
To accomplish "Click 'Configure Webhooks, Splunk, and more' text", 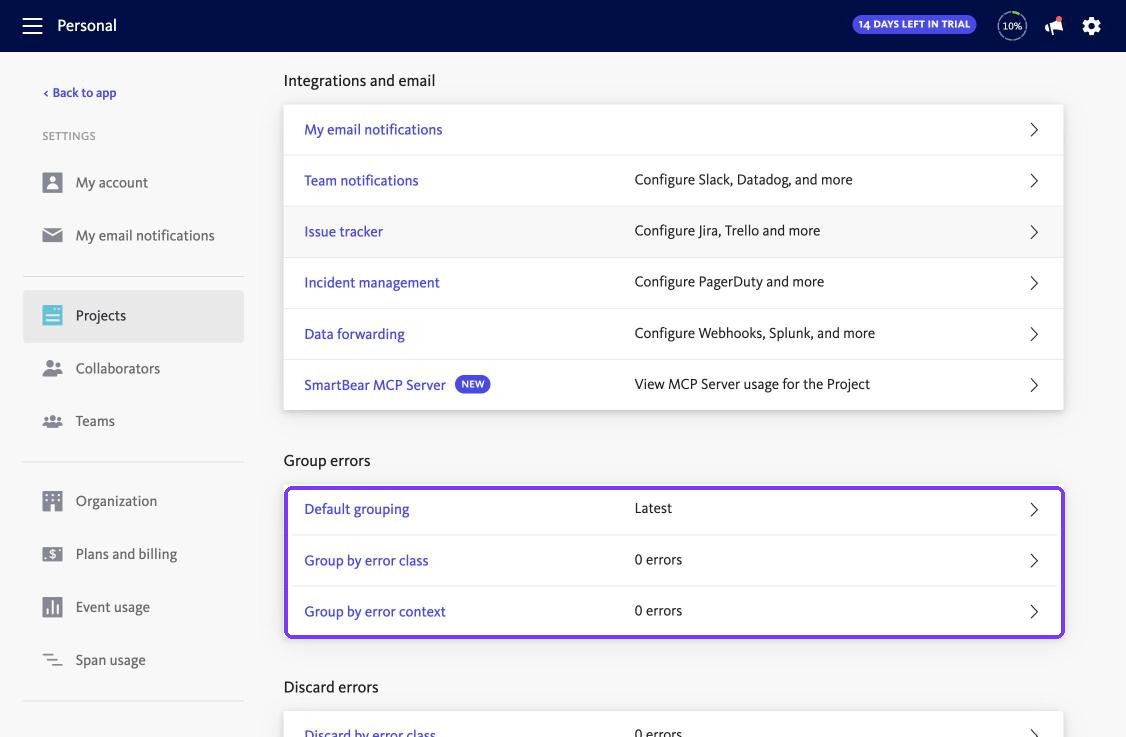I will (755, 333).
